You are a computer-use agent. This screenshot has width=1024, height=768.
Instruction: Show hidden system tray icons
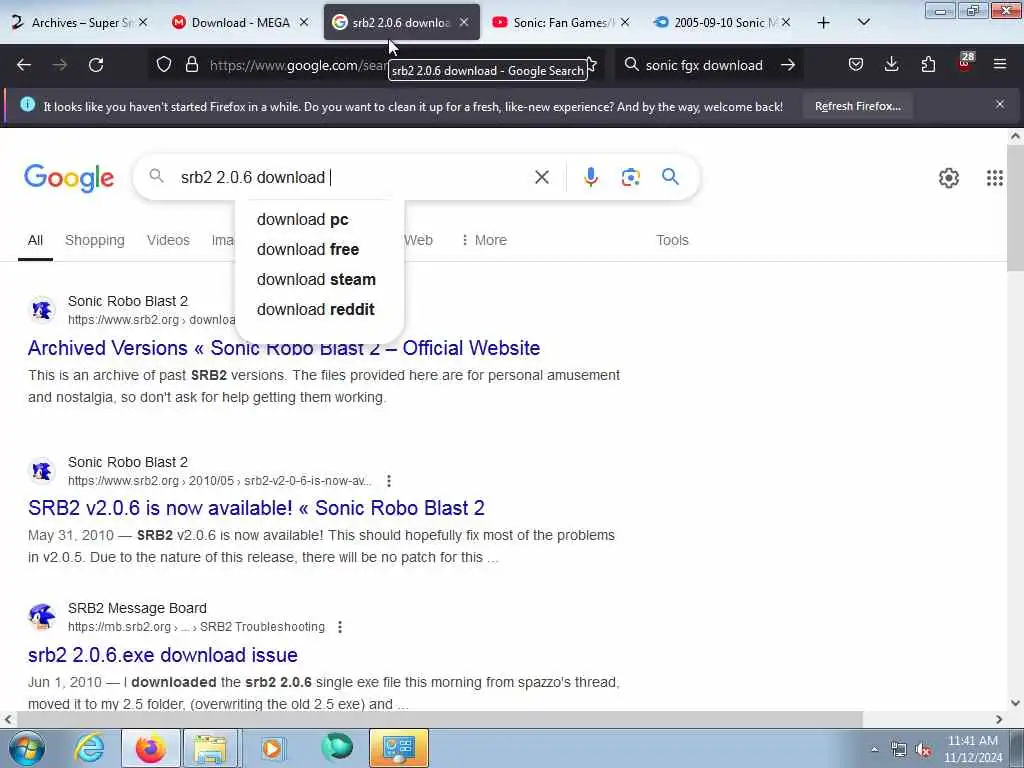874,750
